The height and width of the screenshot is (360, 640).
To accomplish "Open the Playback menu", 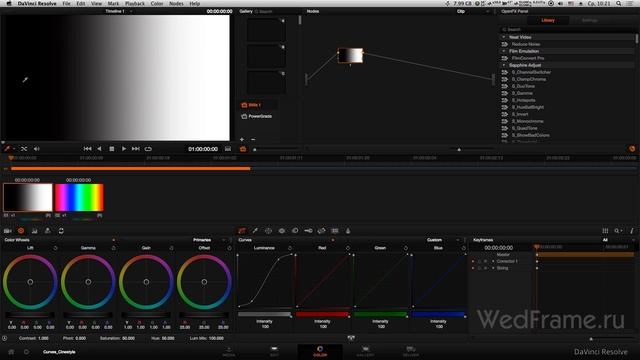I will [x=135, y=3].
